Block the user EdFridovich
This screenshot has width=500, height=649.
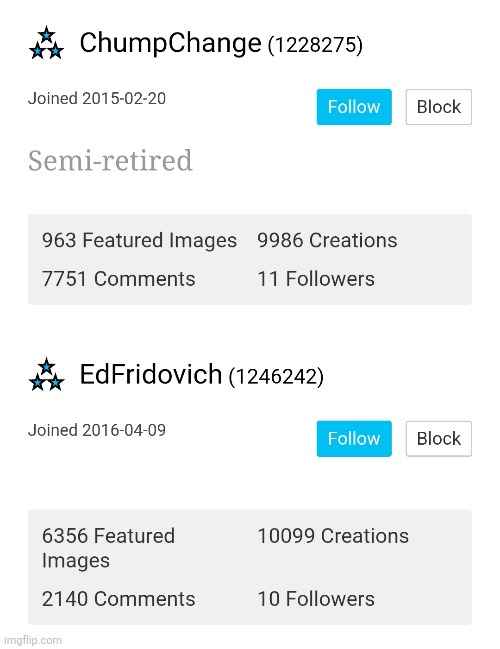pyautogui.click(x=438, y=439)
